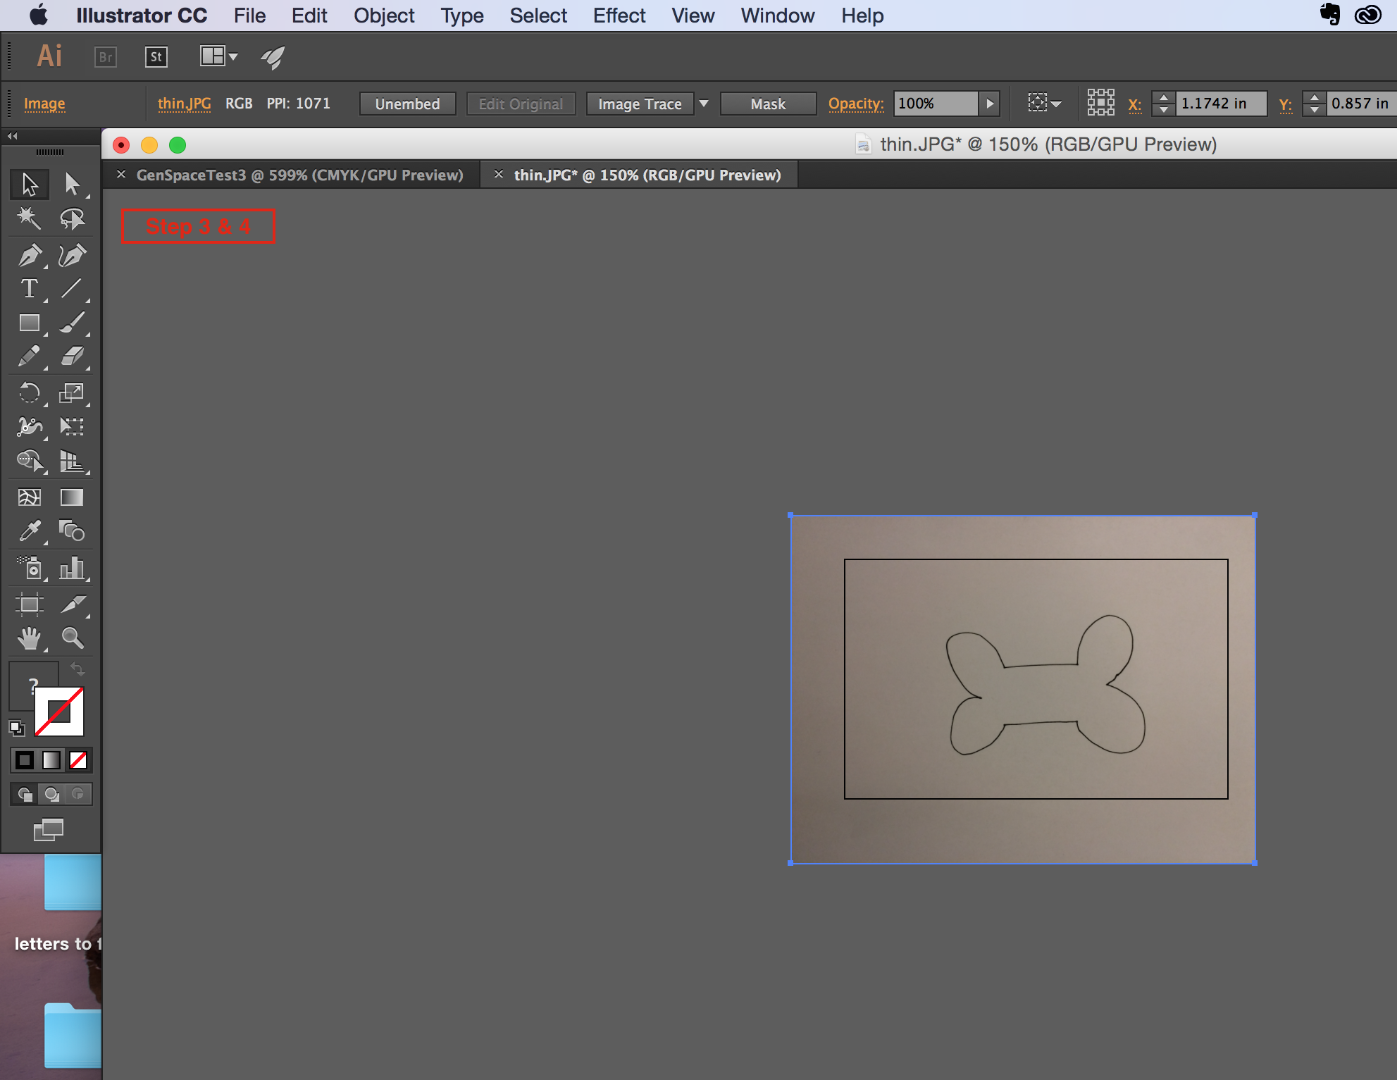Select the Eraser tool
This screenshot has width=1397, height=1080.
pos(71,356)
